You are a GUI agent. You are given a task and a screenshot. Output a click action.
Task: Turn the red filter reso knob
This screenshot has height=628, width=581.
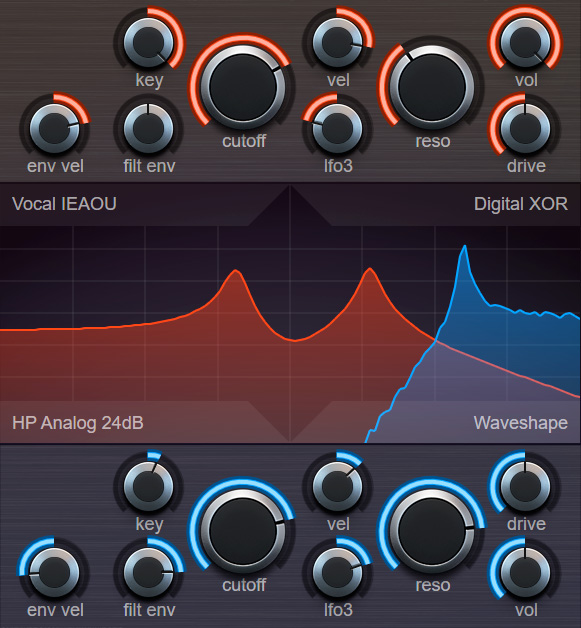pos(432,87)
